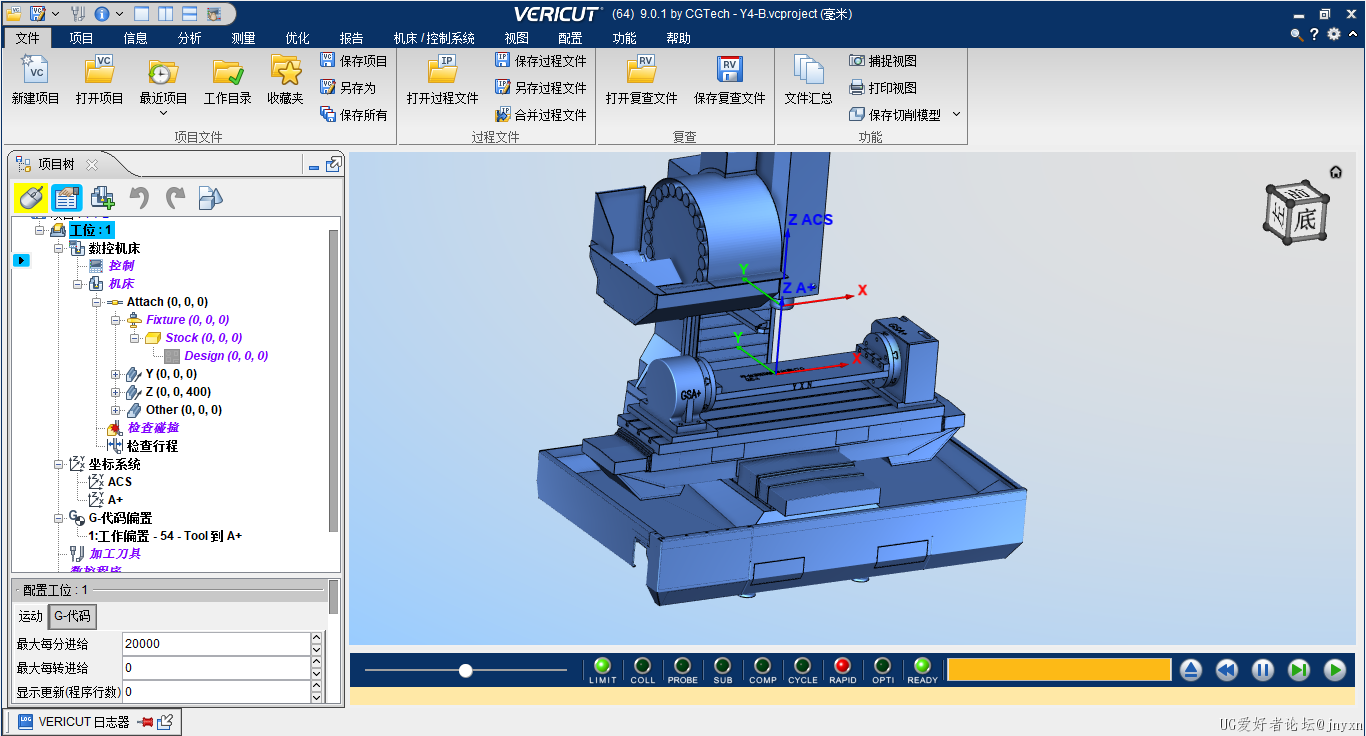Expand the Z (0, 0, 400) axis node

[x=116, y=392]
